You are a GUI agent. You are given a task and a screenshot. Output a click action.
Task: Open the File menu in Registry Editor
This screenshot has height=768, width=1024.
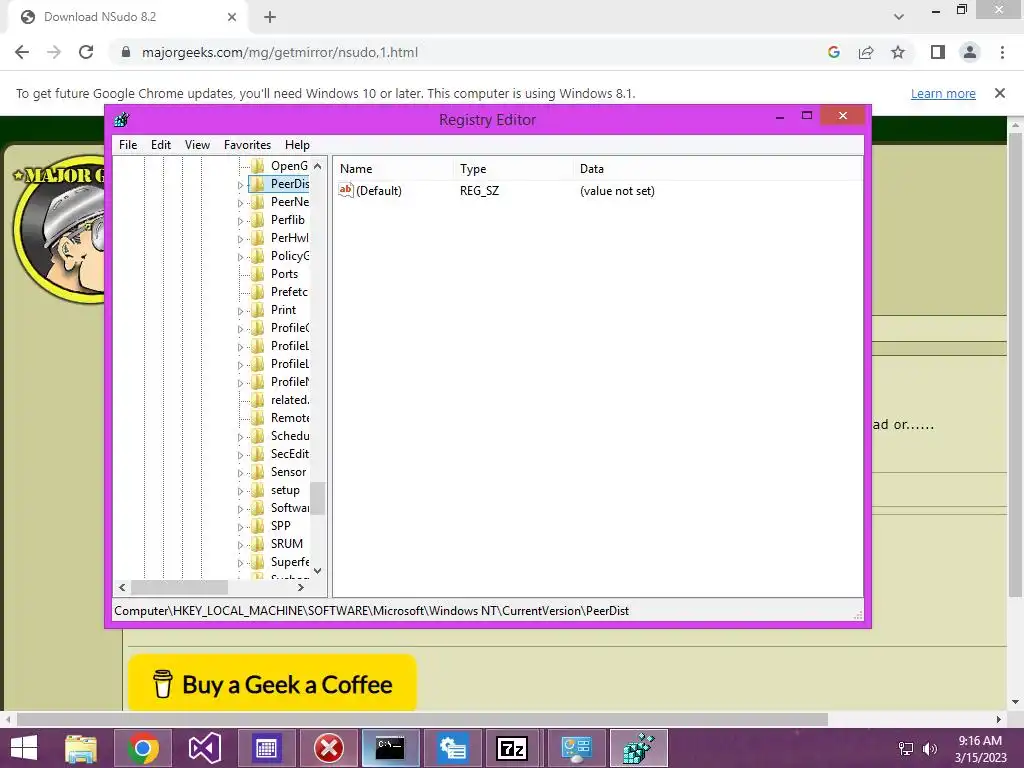click(128, 145)
